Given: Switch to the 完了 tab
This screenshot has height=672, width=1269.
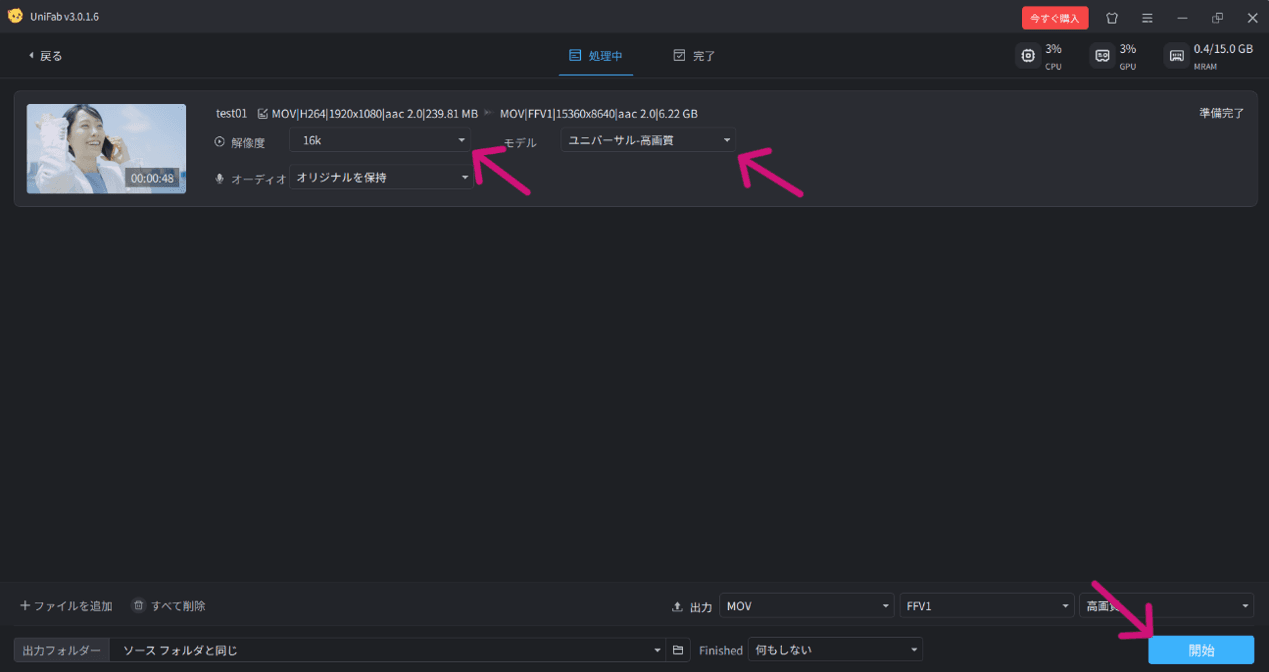Looking at the screenshot, I should click(x=694, y=56).
